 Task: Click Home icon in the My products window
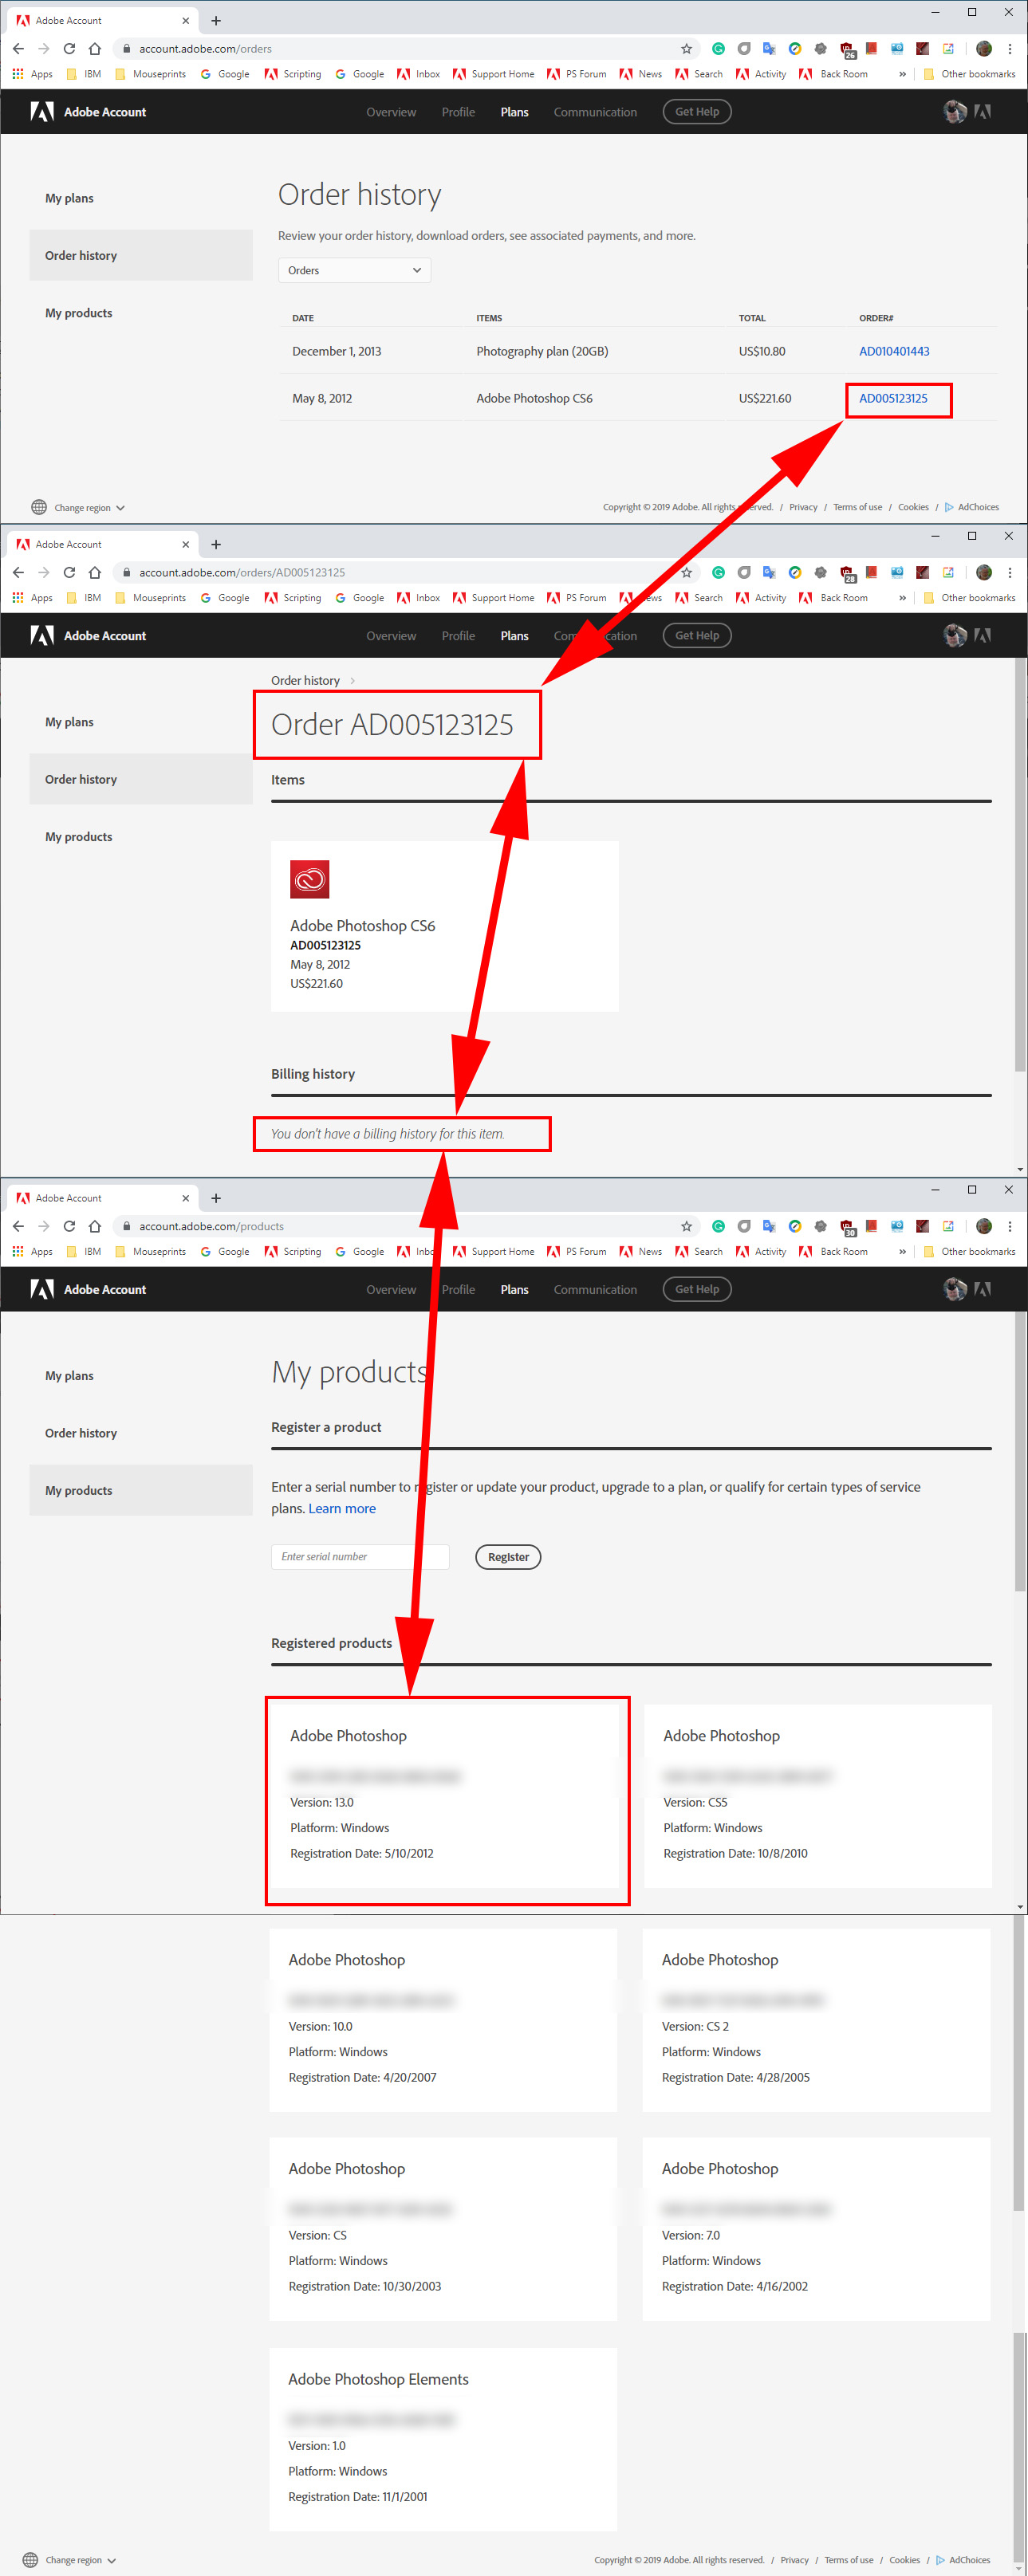(94, 1226)
